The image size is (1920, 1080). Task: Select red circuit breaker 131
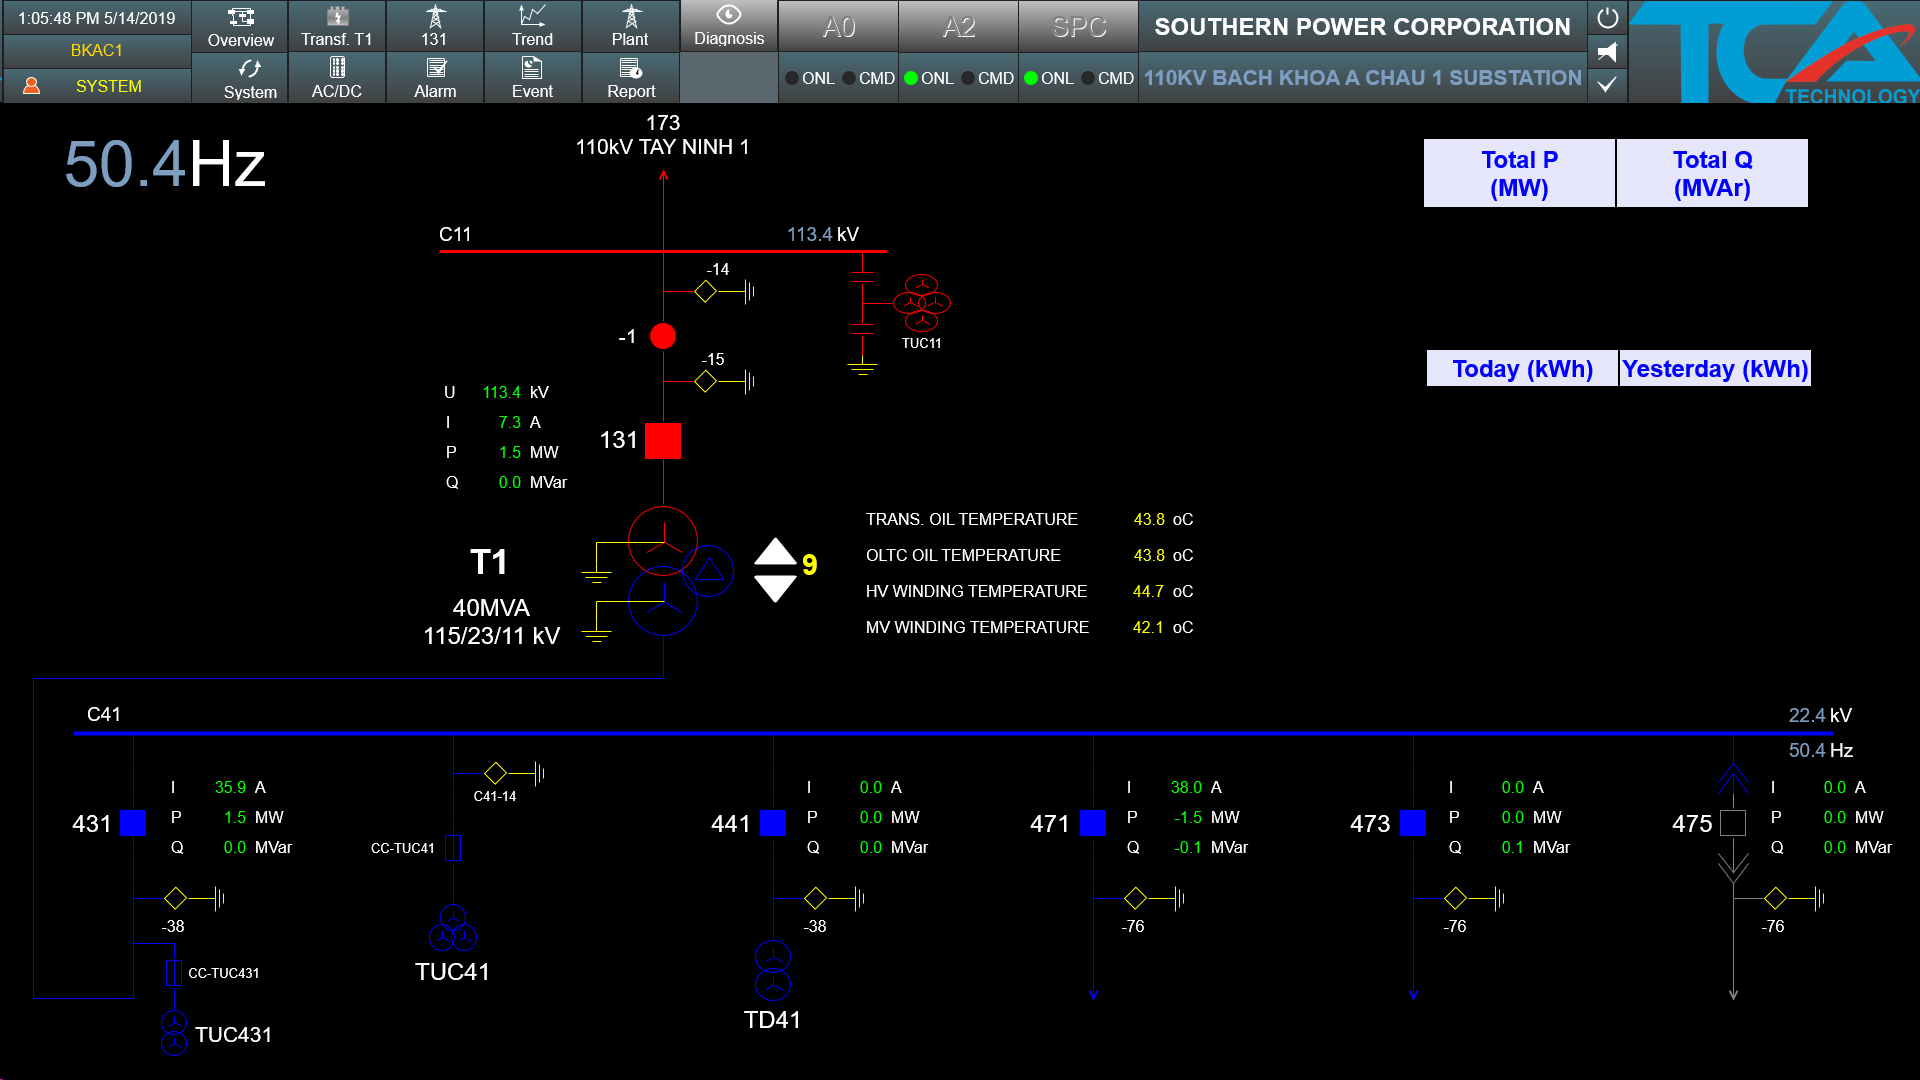[x=663, y=441]
